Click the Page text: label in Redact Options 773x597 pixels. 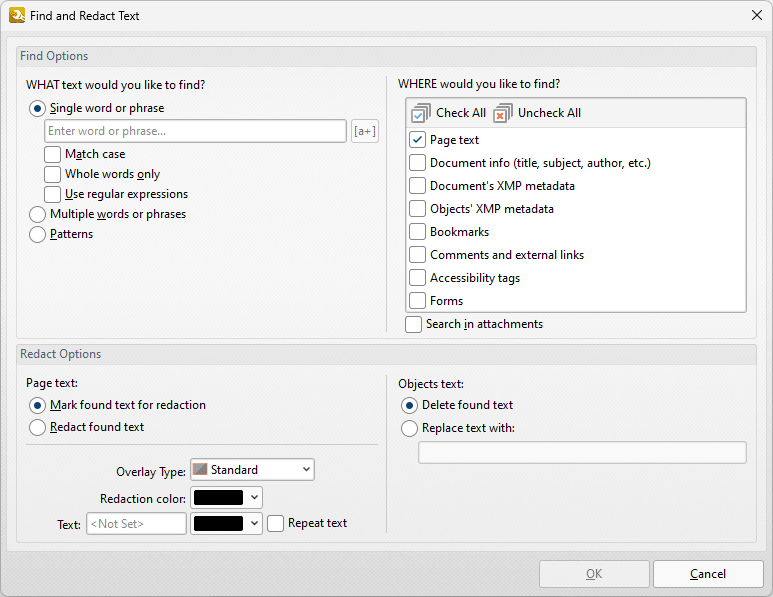coord(52,383)
